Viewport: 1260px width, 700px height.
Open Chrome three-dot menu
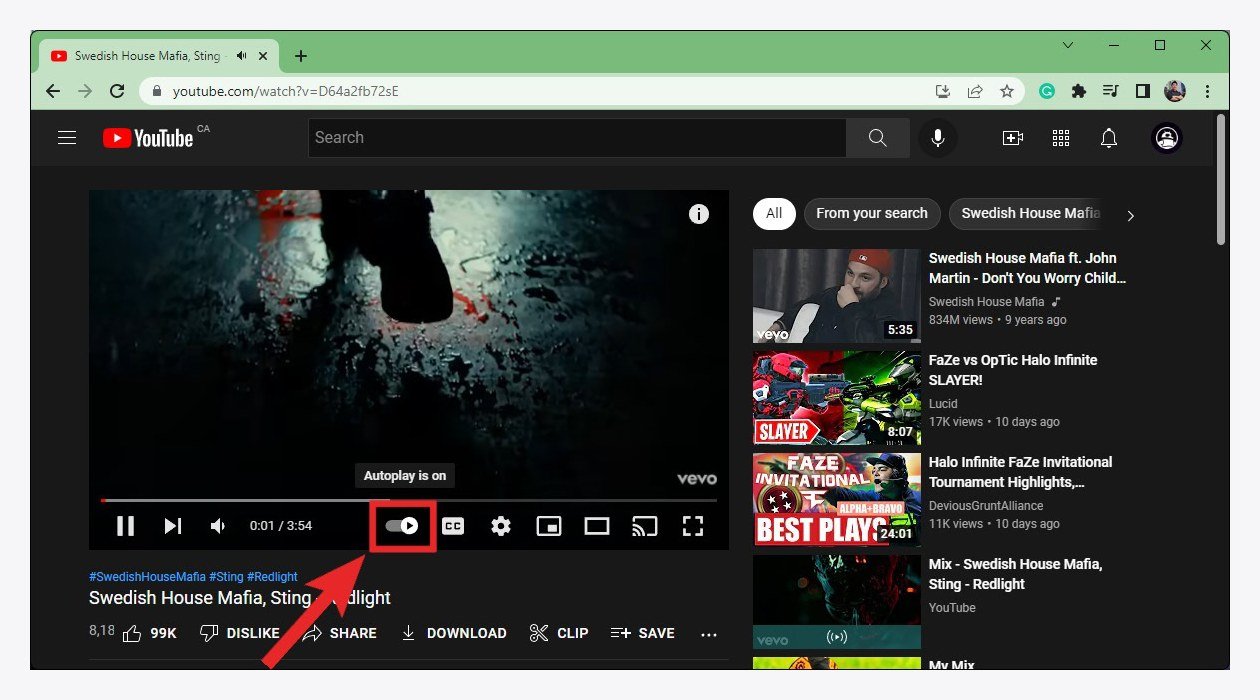[x=1207, y=91]
